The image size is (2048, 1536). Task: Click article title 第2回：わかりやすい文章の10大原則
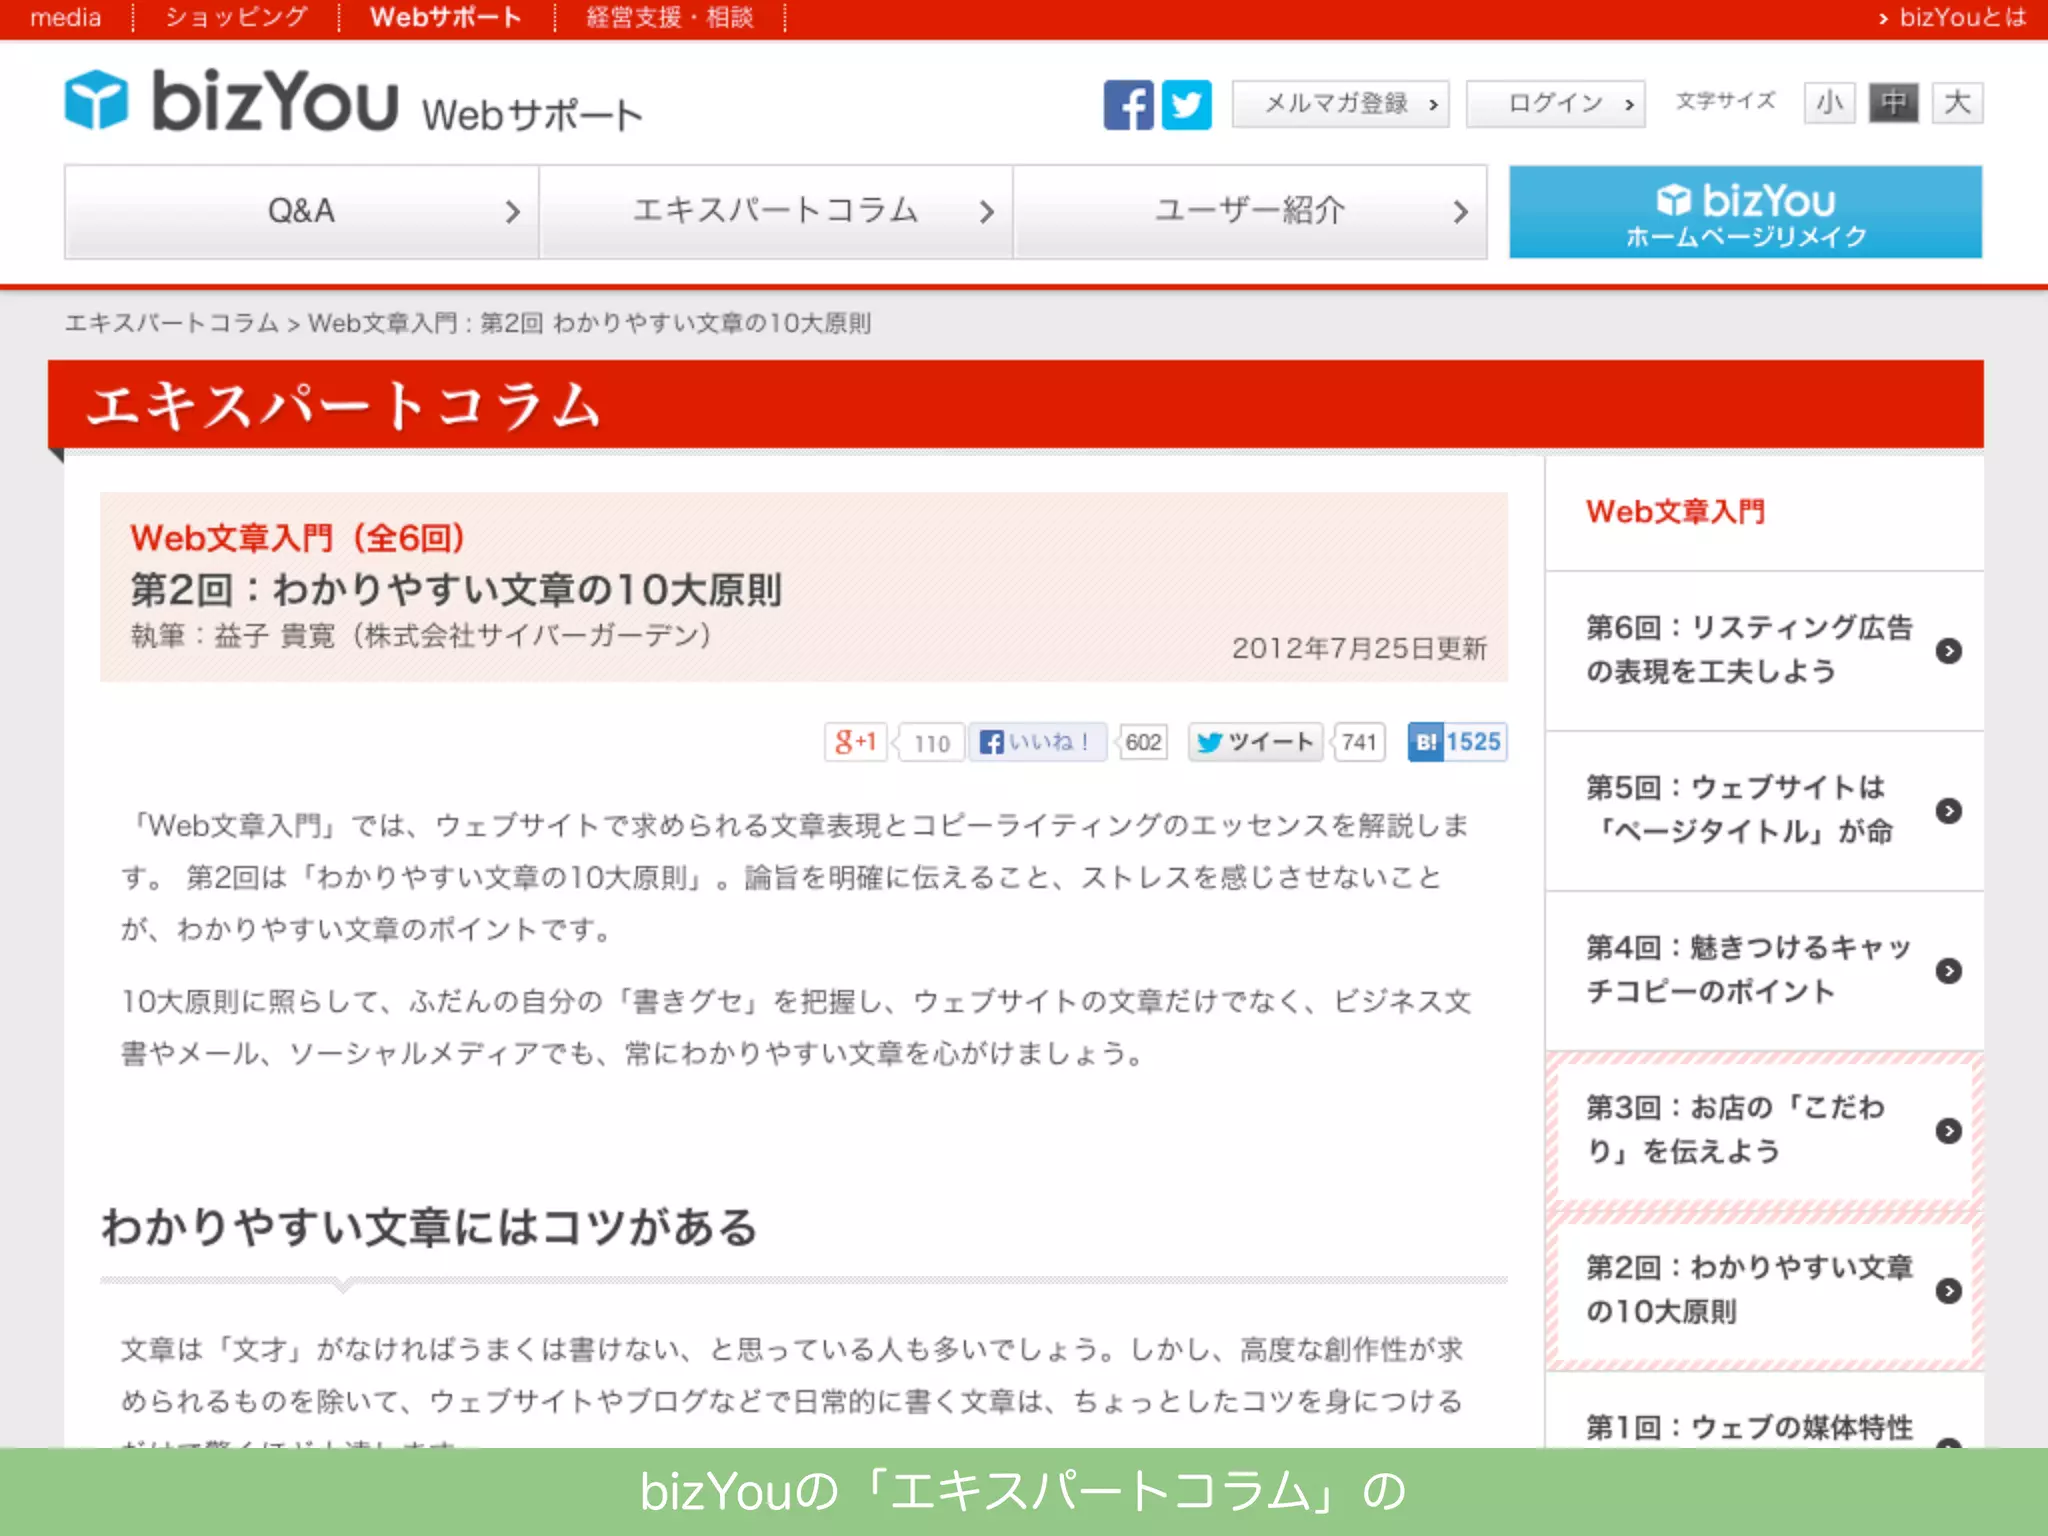coord(456,590)
